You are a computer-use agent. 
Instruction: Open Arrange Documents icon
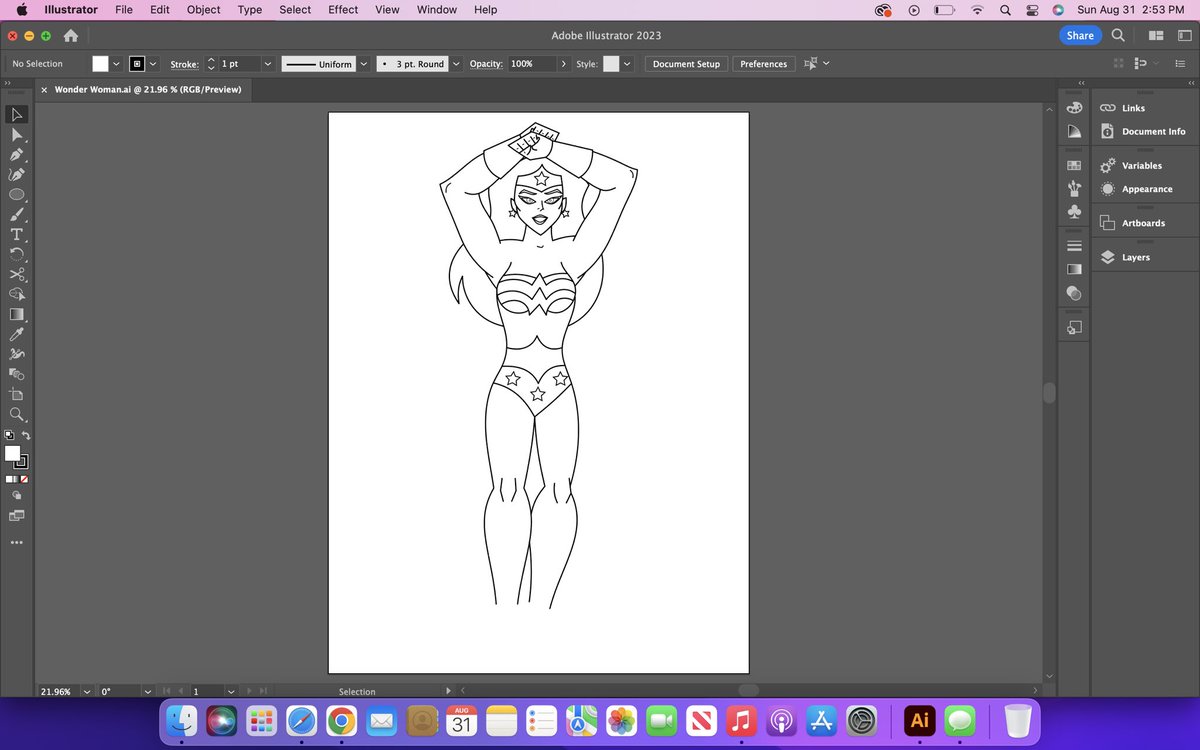(x=1156, y=35)
